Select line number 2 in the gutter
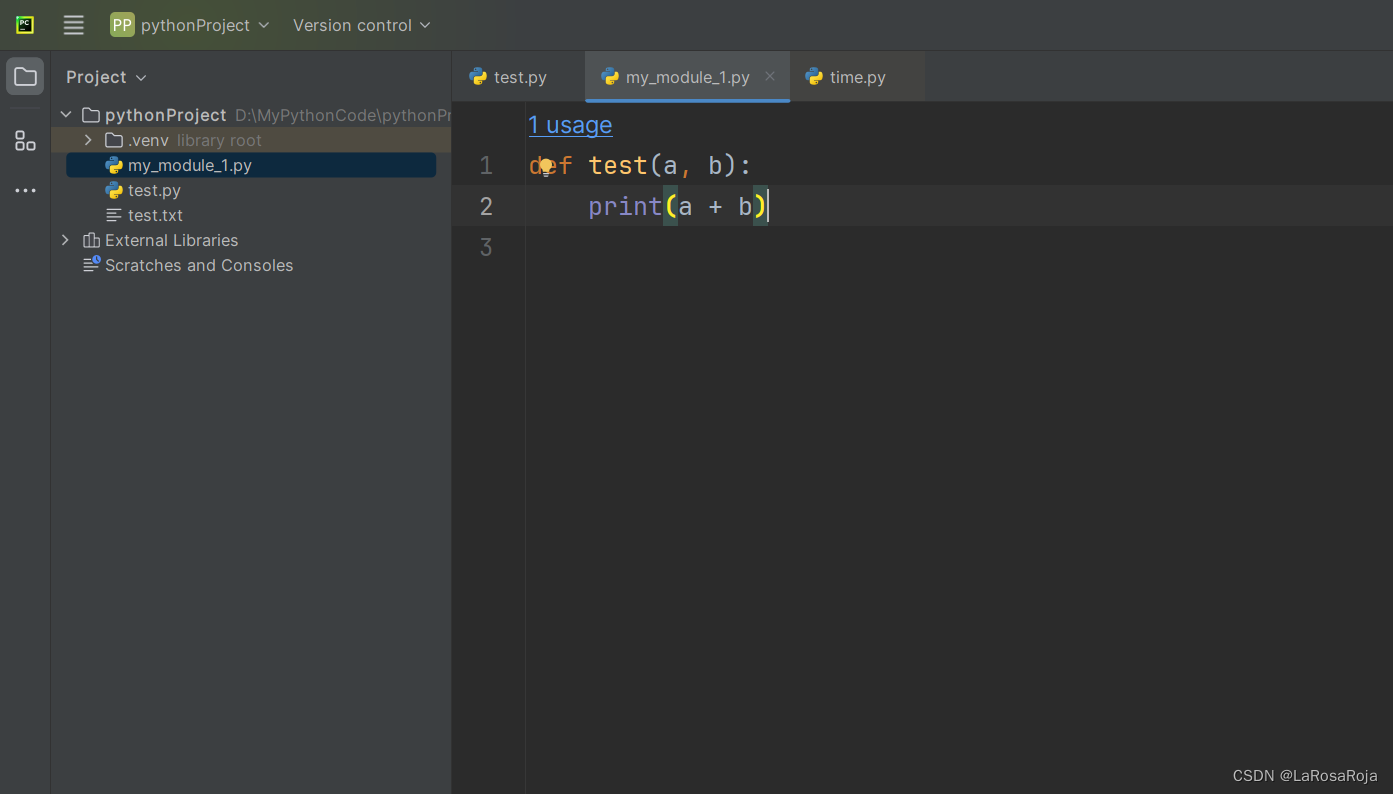The height and width of the screenshot is (794, 1393). (486, 206)
